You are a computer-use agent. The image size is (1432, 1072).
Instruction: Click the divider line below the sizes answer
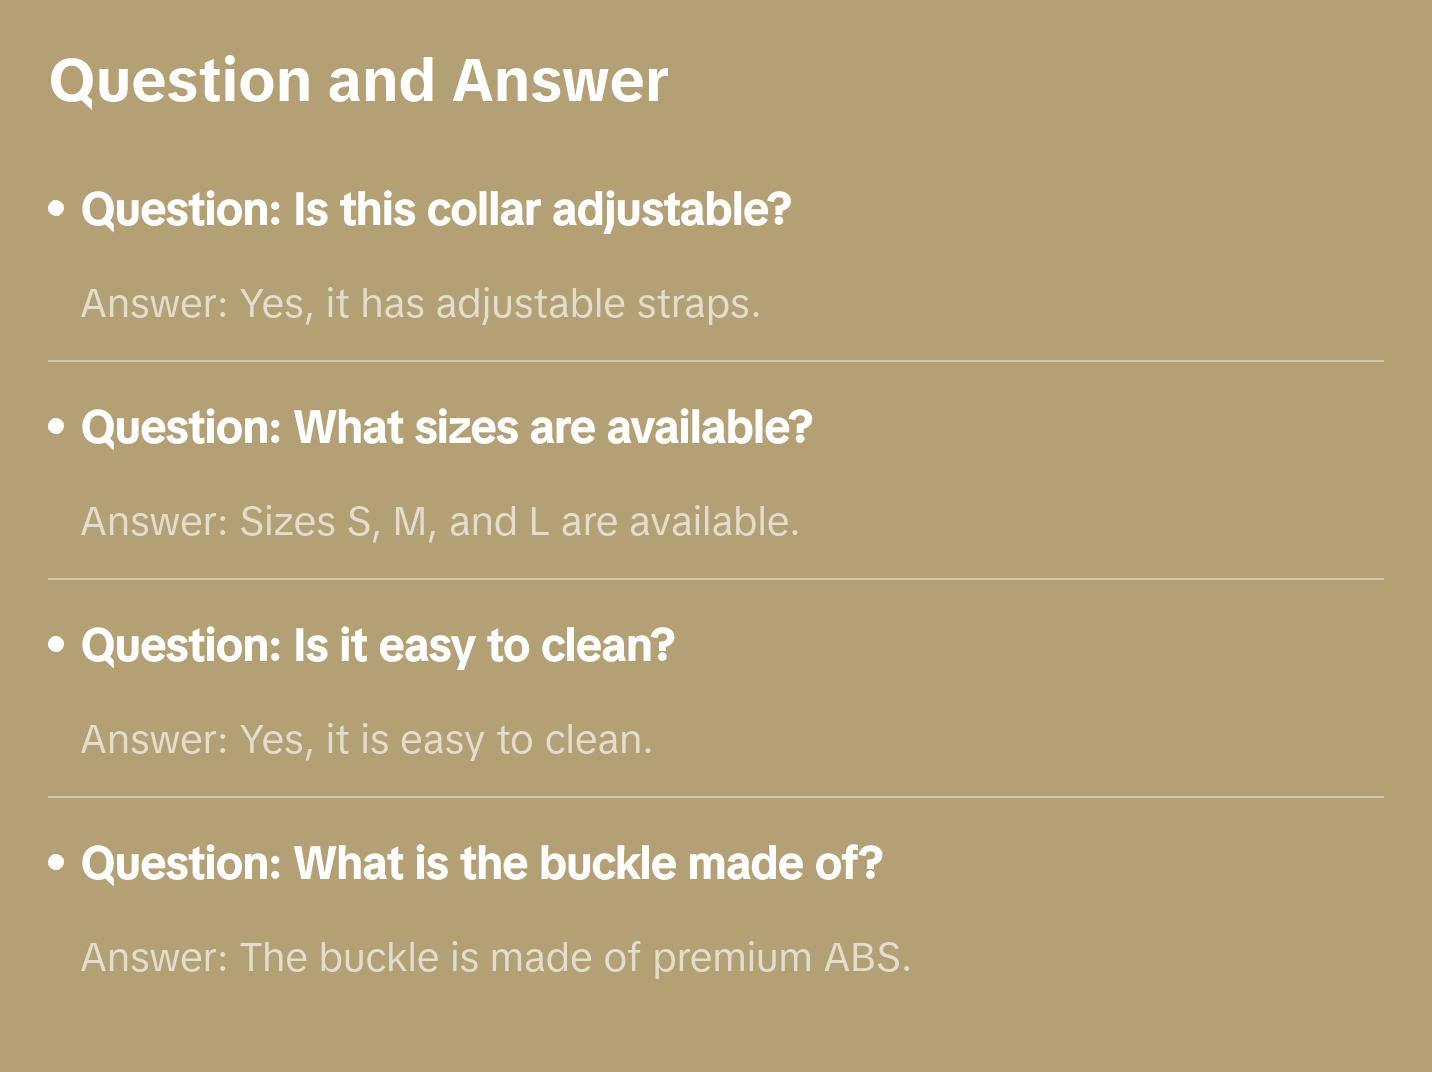coord(716,579)
